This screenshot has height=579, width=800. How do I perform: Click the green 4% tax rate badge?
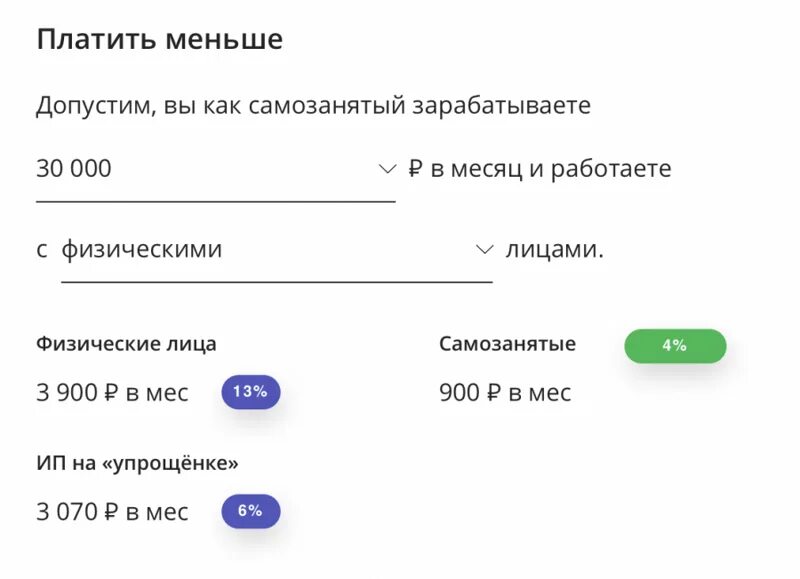coord(675,346)
